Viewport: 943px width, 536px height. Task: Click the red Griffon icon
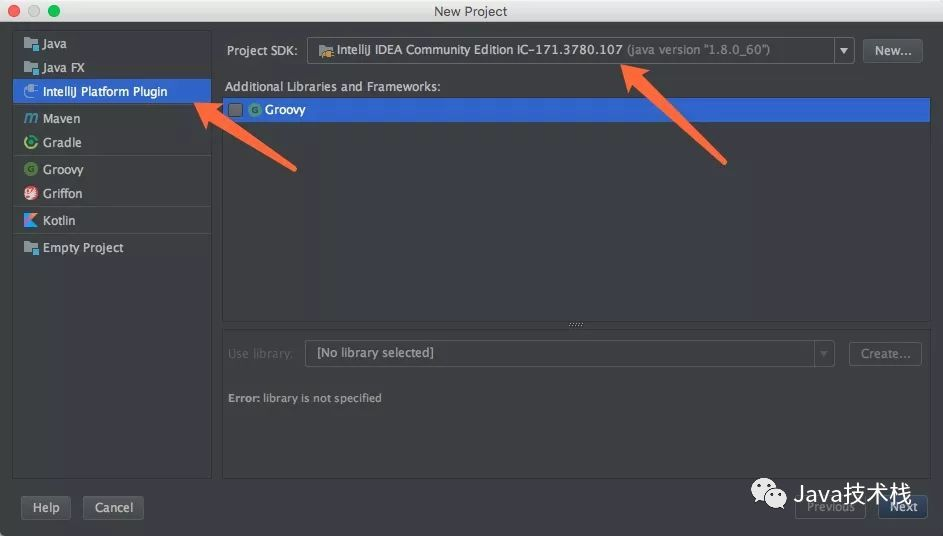tap(31, 194)
